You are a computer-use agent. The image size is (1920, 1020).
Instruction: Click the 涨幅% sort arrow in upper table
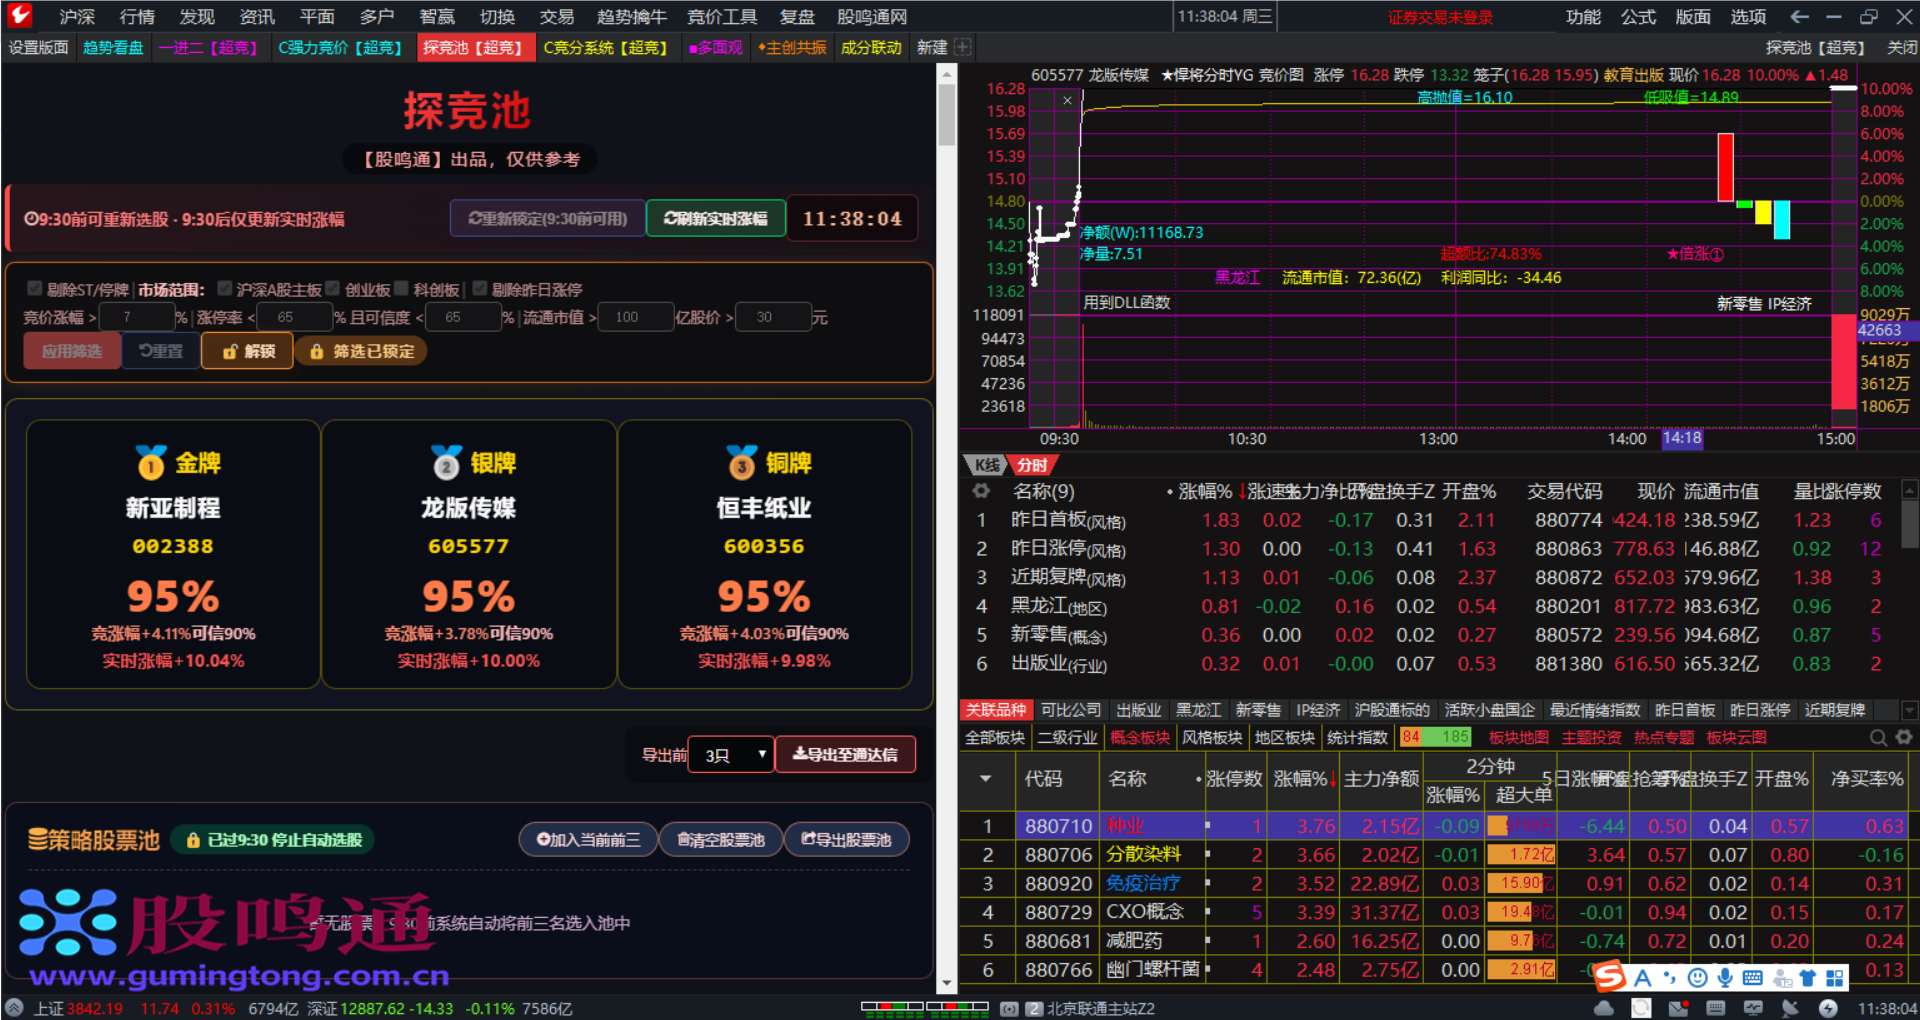(1243, 491)
